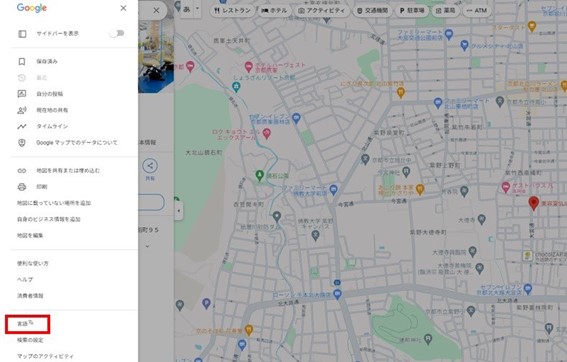Collapse the side panel arrow handle

[179, 210]
